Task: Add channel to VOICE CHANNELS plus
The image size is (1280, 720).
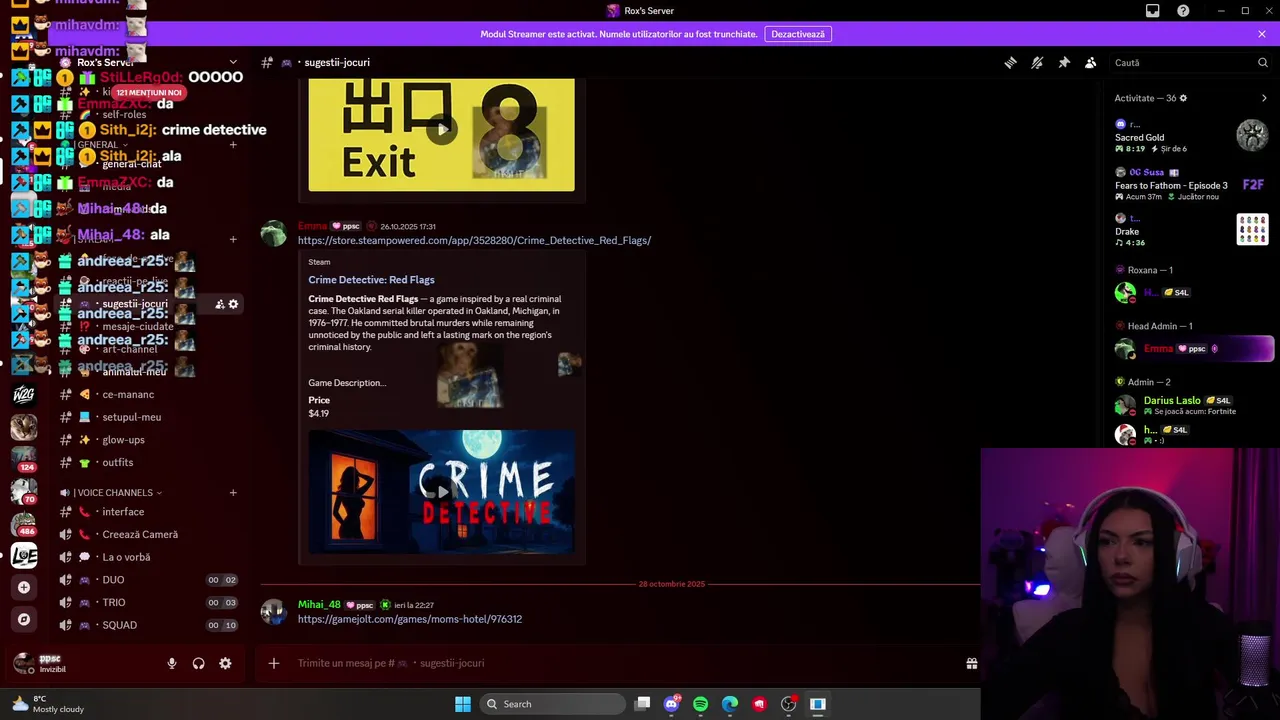Action: pyautogui.click(x=233, y=493)
